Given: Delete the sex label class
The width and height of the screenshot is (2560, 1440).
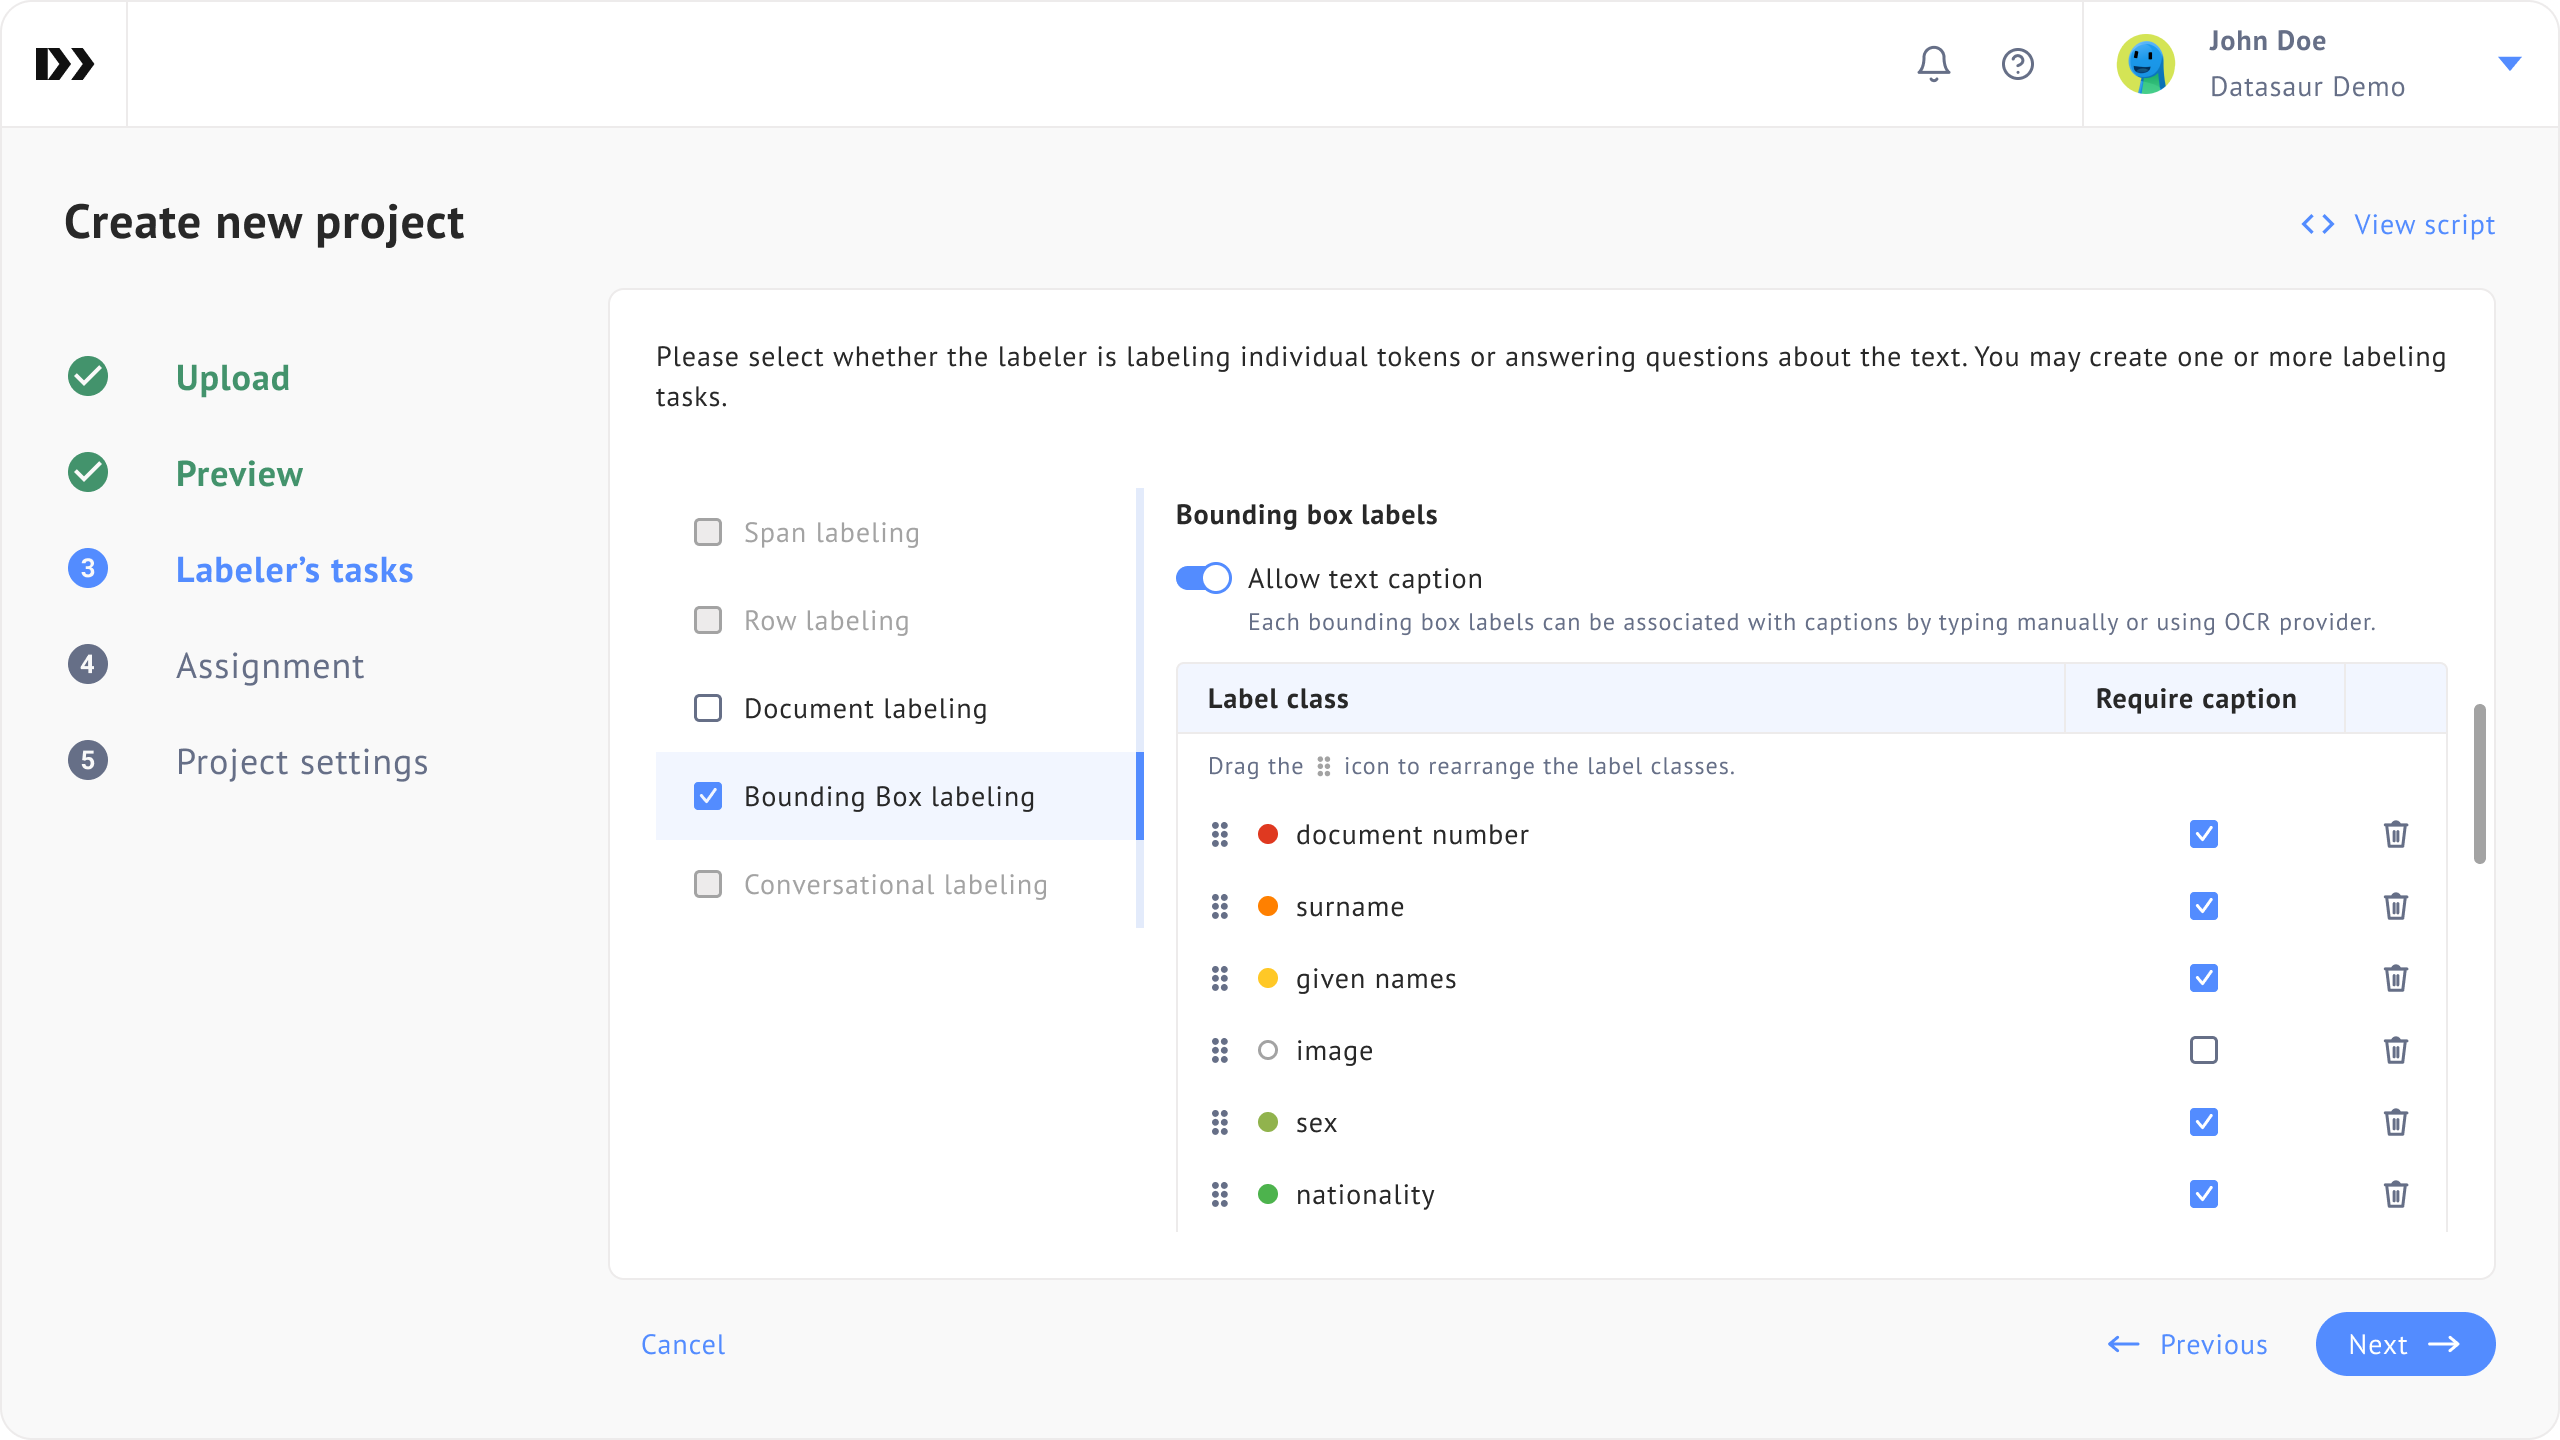Looking at the screenshot, I should tap(2395, 1122).
